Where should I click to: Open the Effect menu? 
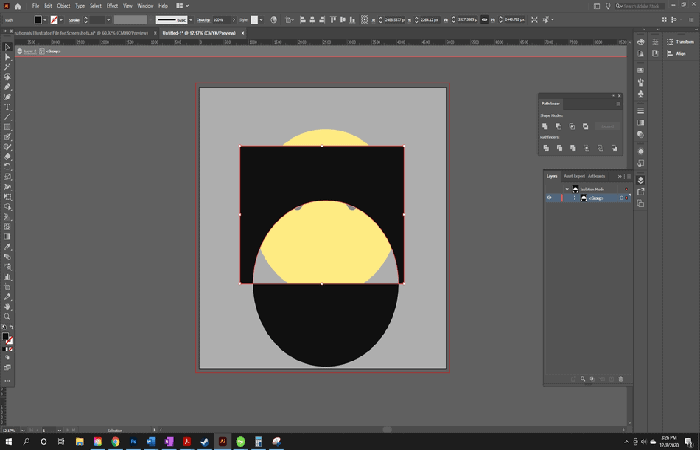point(112,6)
